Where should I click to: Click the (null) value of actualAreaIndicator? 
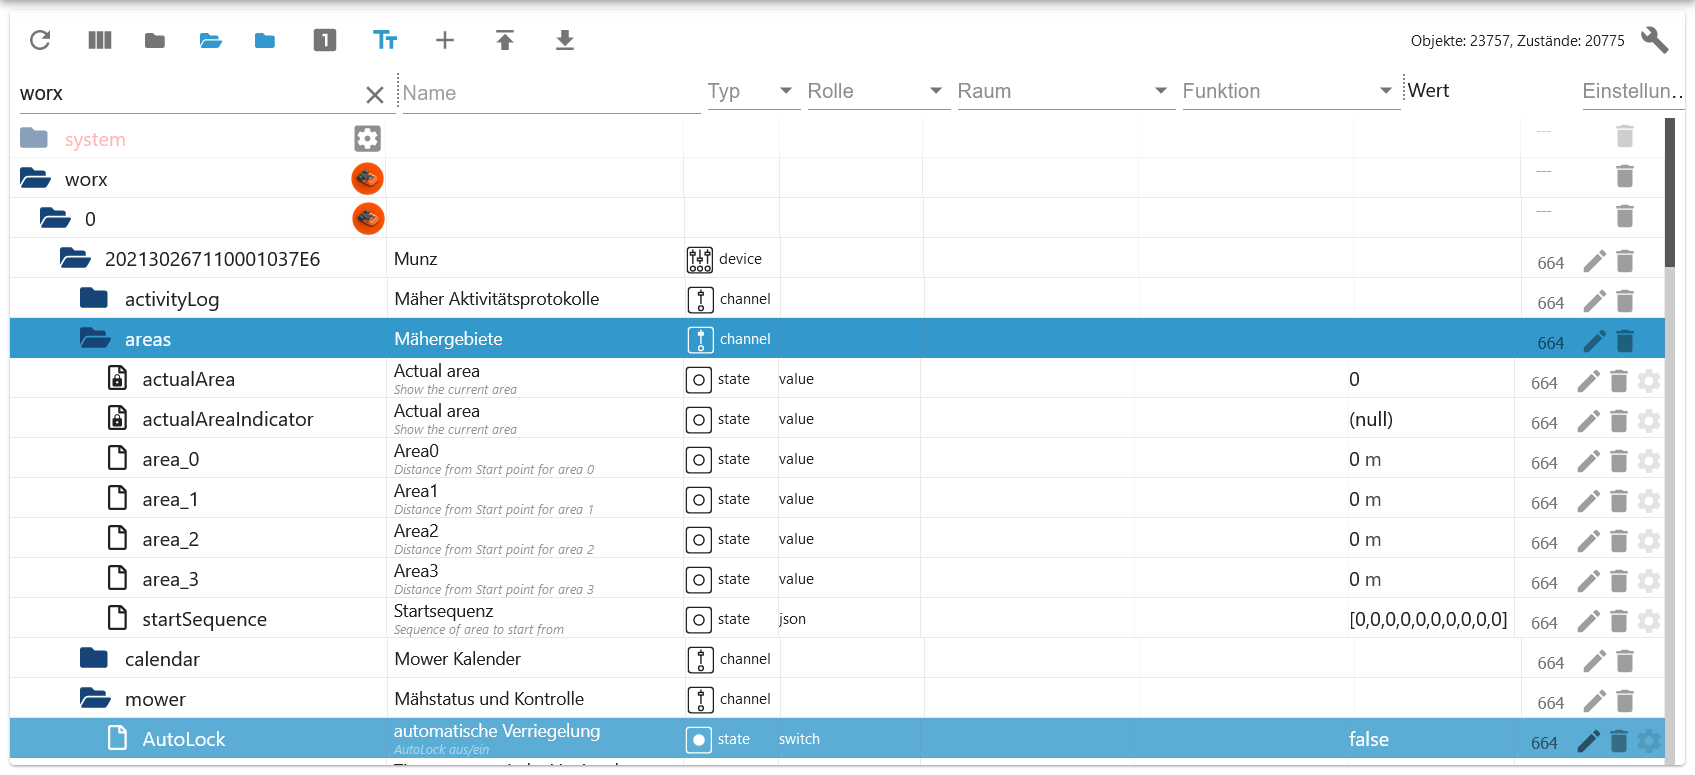[x=1371, y=419]
